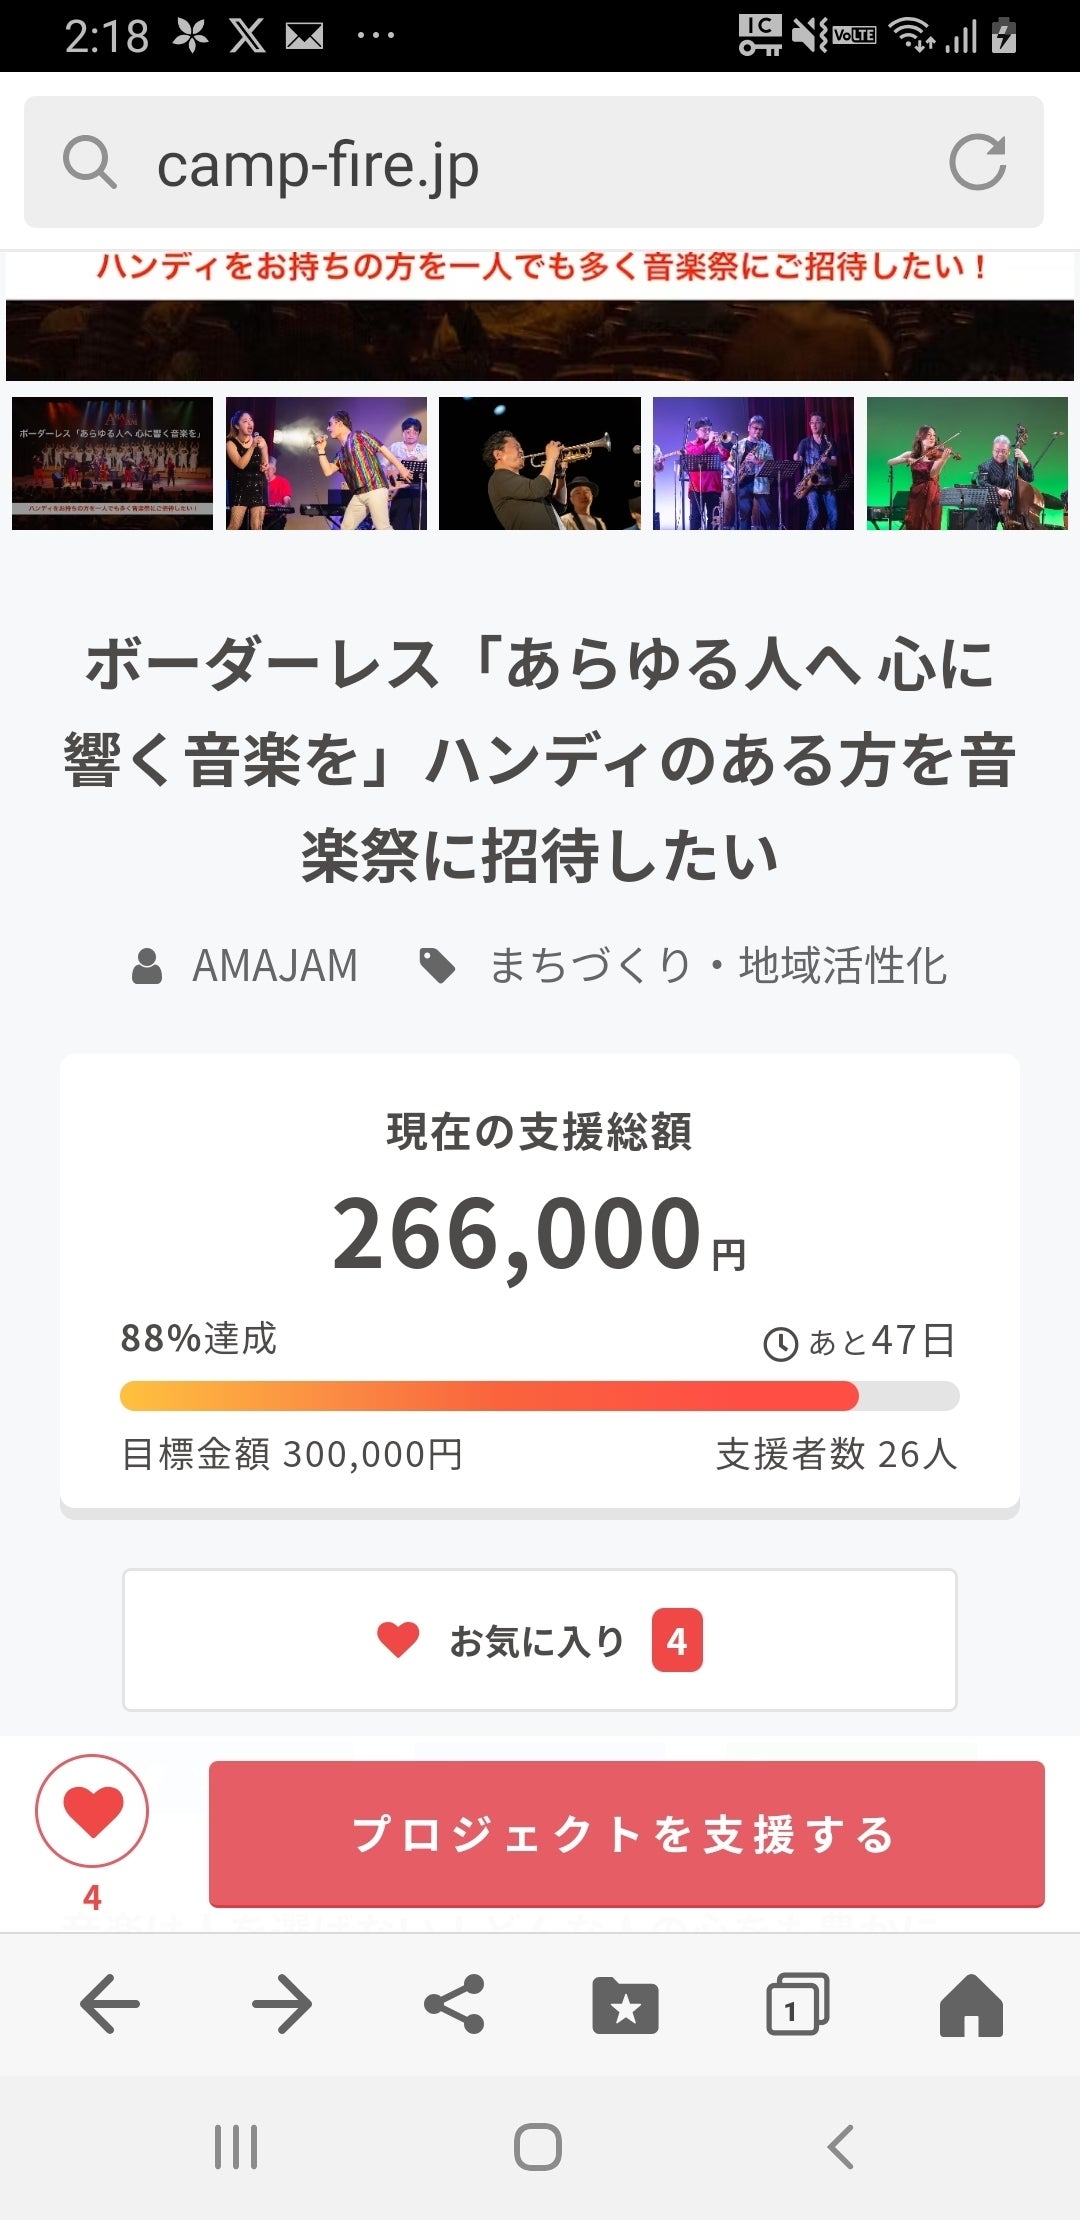
Task: Tap the Android recent apps button
Action: click(236, 2146)
